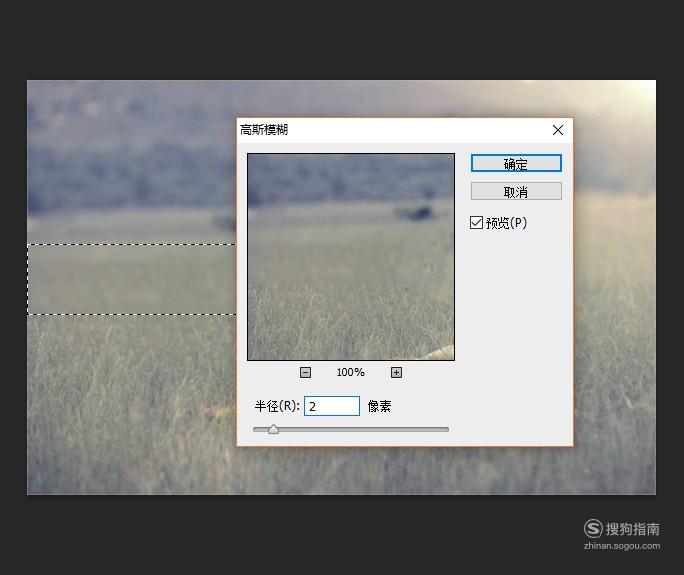Click the radius slider handle
Image resolution: width=684 pixels, height=575 pixels.
[274, 429]
